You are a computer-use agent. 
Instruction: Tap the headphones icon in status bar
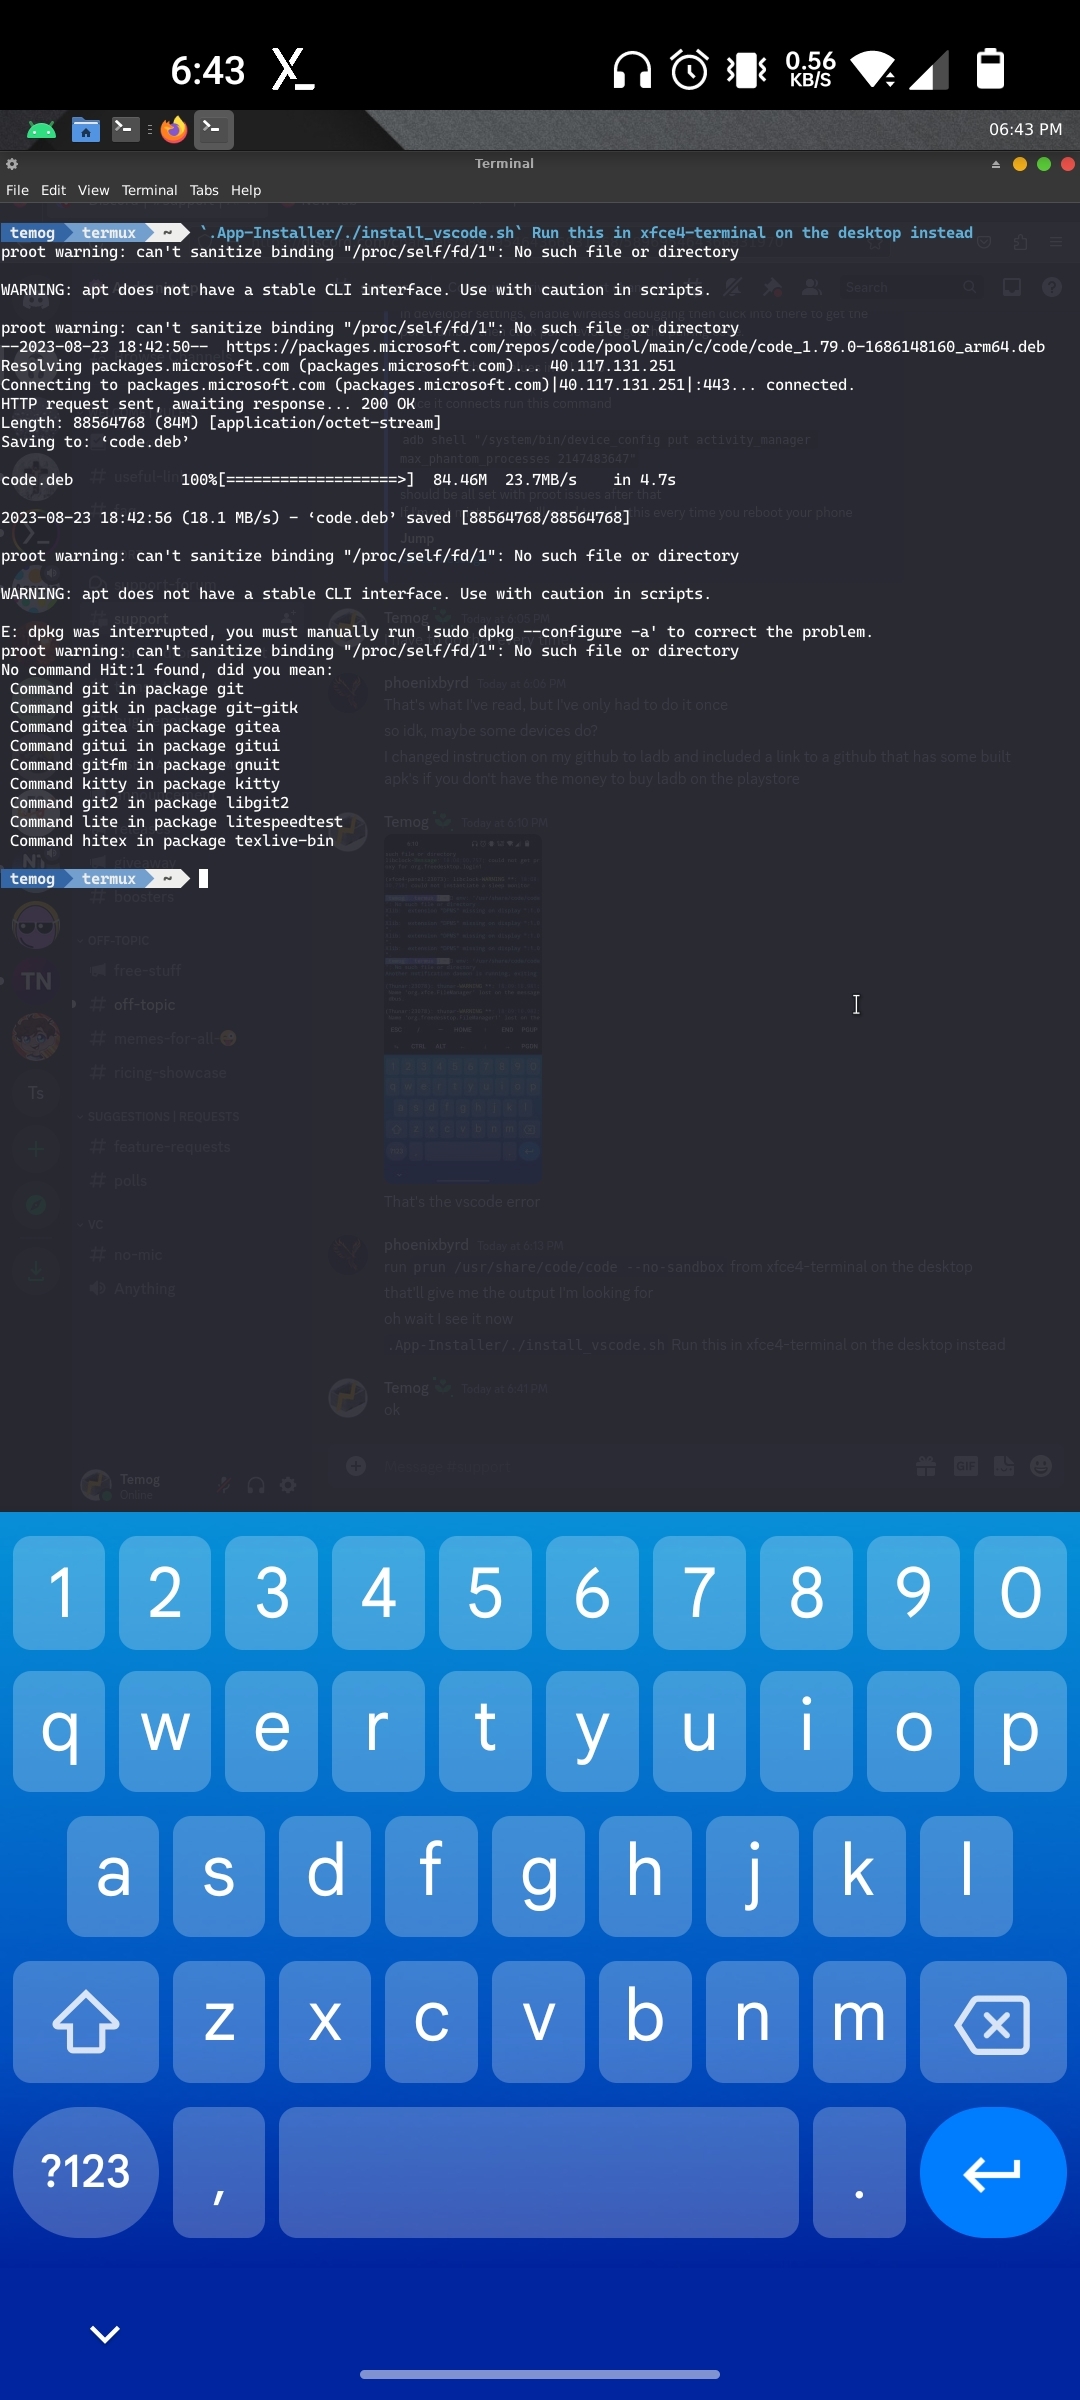click(x=632, y=70)
